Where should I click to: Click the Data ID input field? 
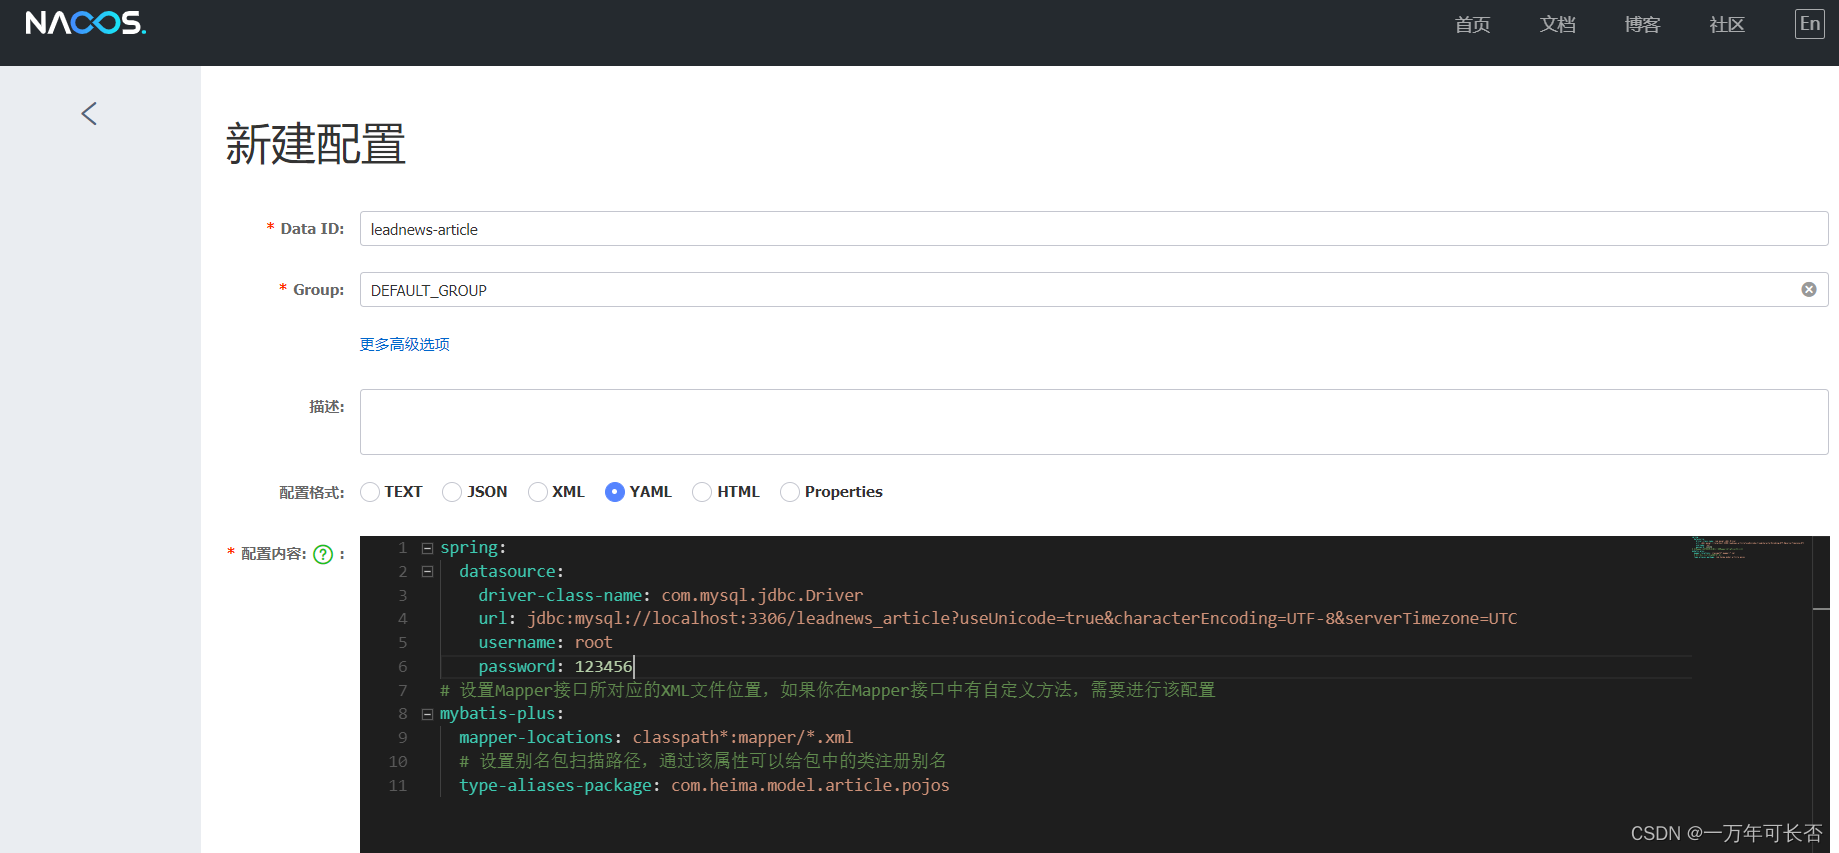1094,229
